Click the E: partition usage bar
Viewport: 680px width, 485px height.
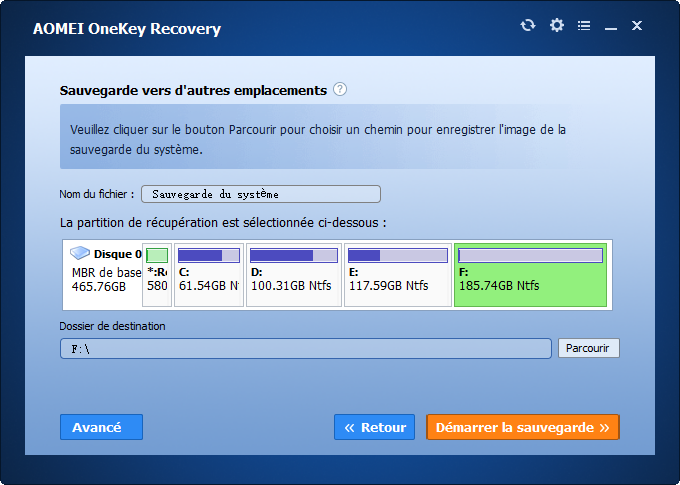(398, 256)
